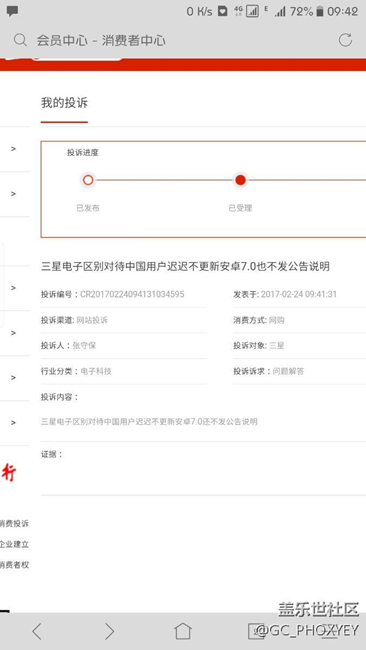Tap the 4G signal indicator in status bar
The width and height of the screenshot is (366, 650).
(238, 11)
